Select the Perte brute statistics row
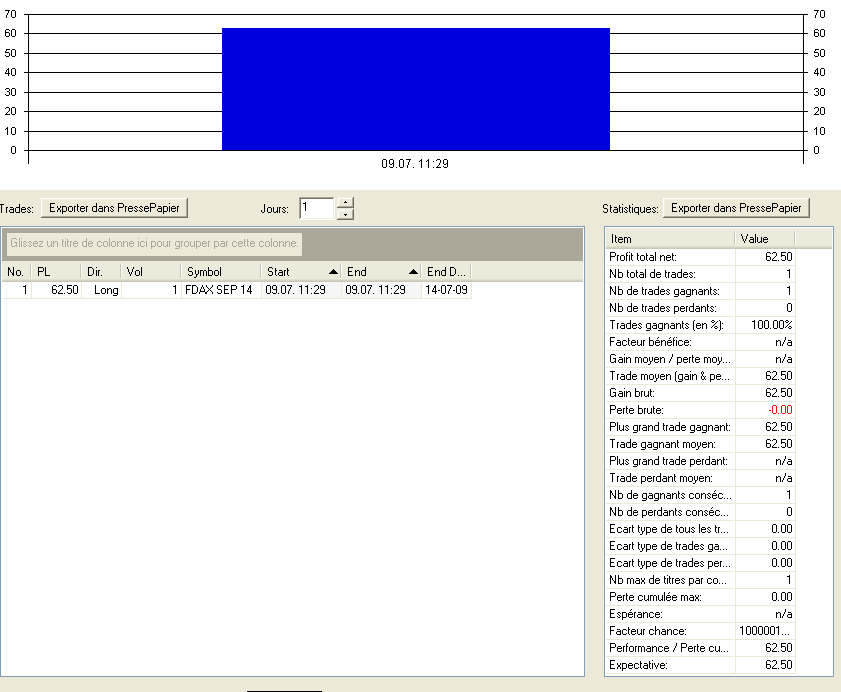This screenshot has height=692, width=841. point(700,410)
